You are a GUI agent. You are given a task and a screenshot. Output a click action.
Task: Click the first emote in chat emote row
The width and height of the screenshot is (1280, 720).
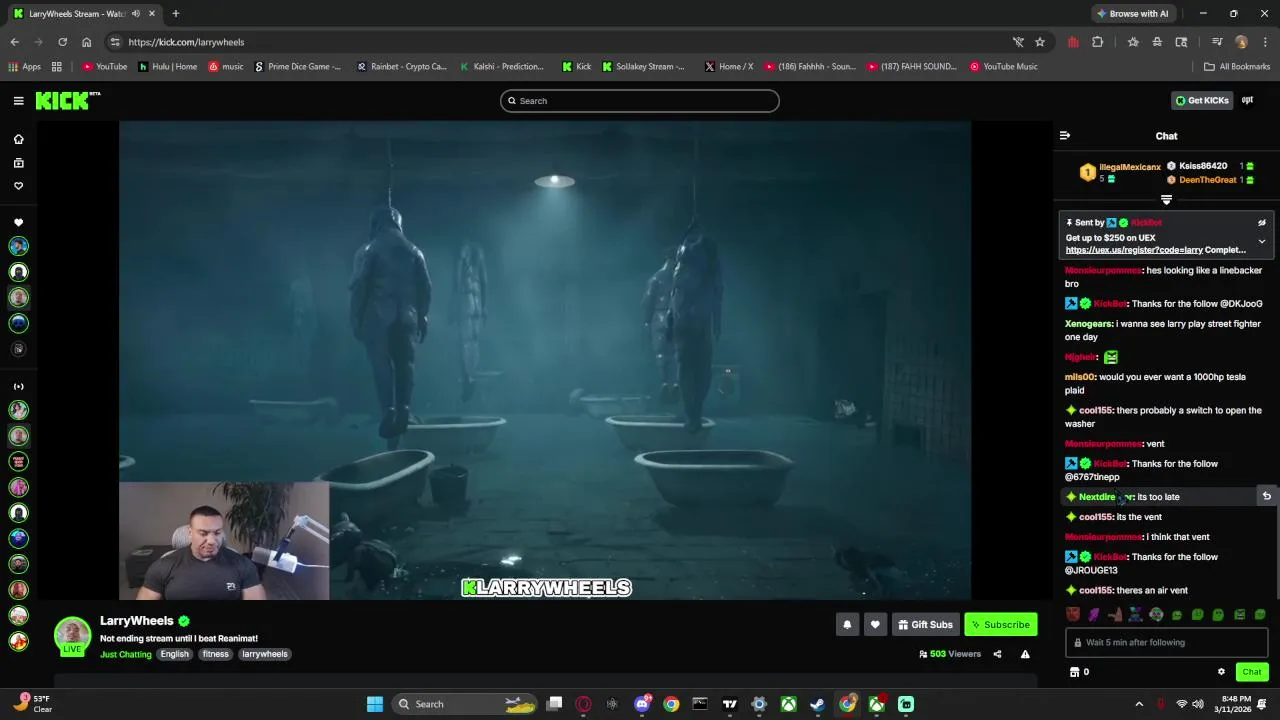tap(1072, 615)
